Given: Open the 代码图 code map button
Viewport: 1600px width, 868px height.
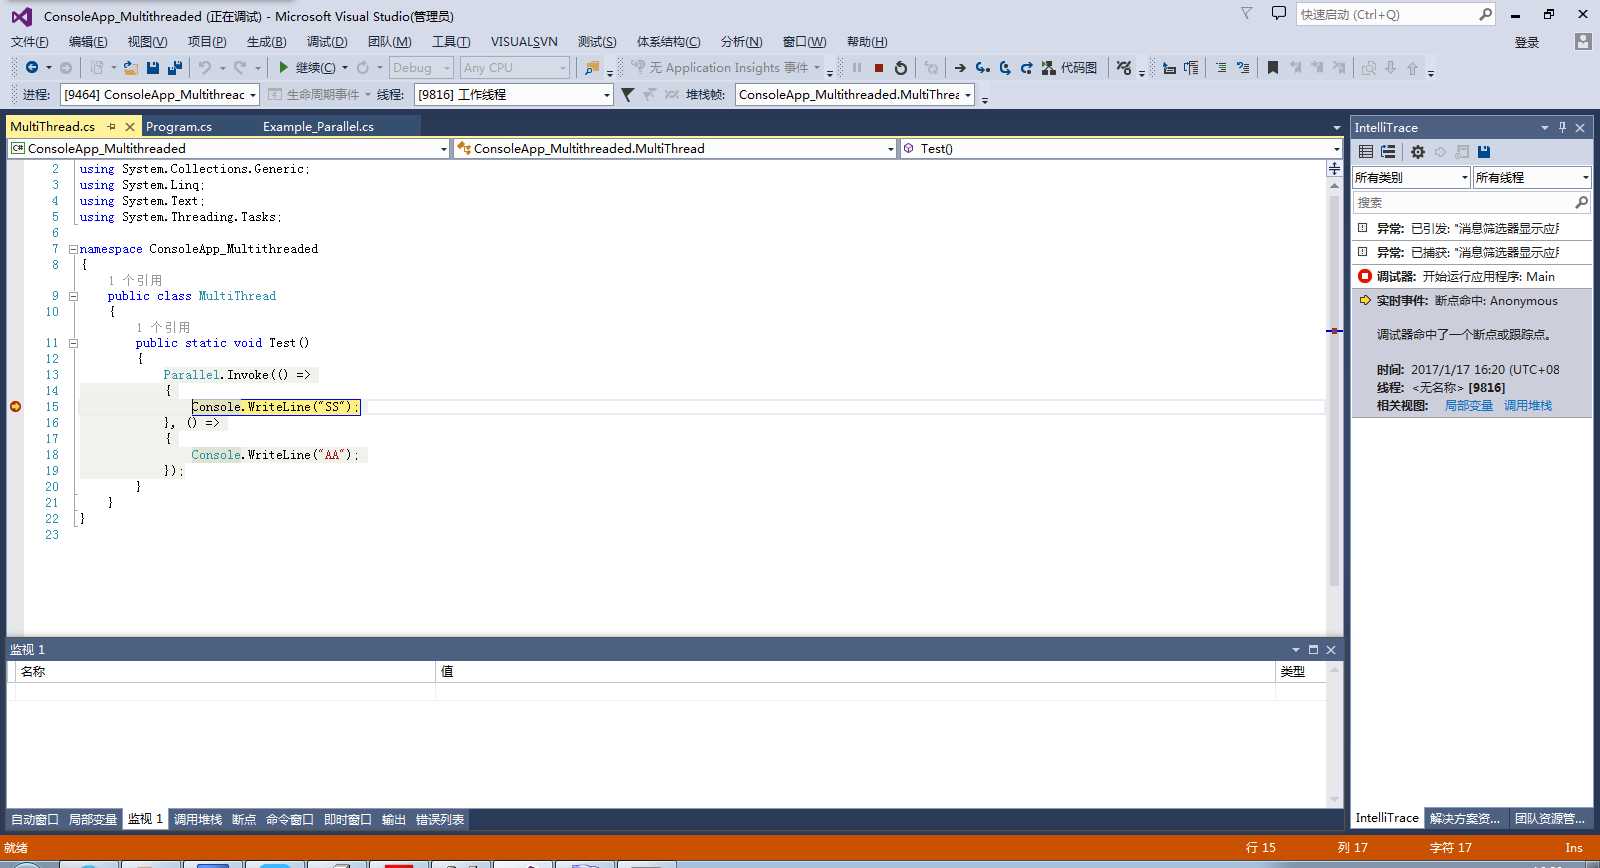Looking at the screenshot, I should click(x=1069, y=68).
